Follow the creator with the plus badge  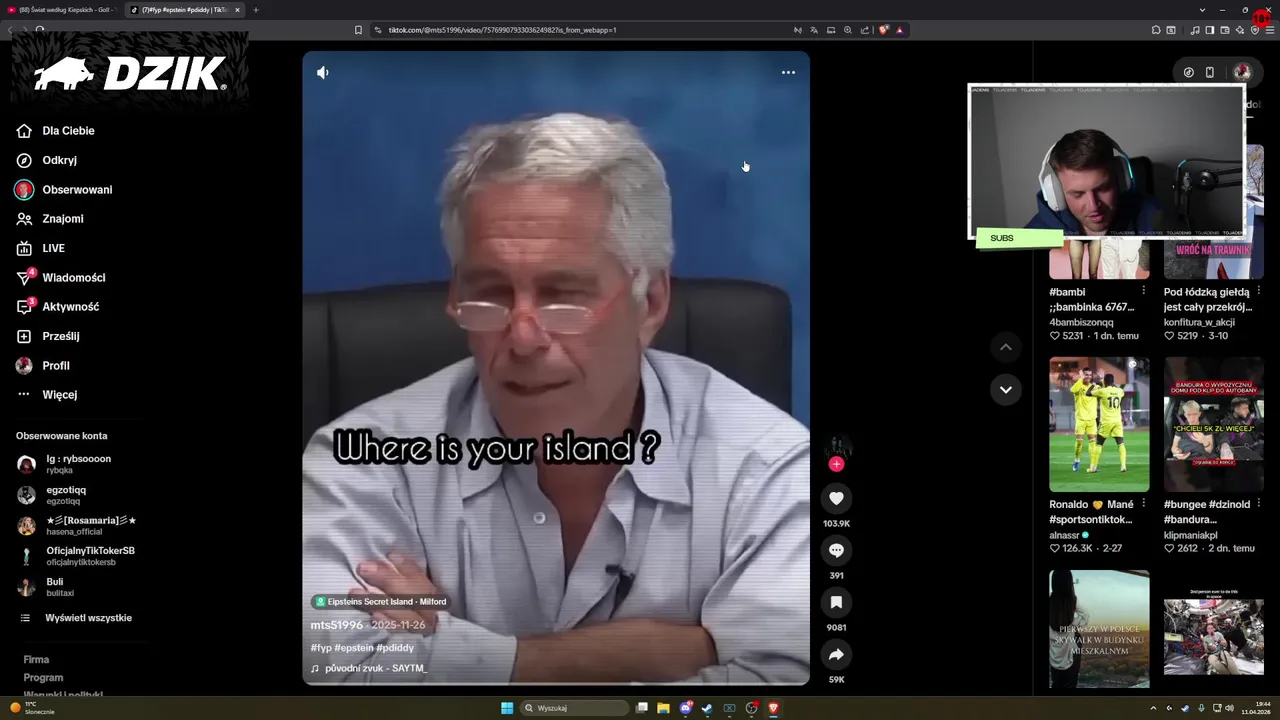(836, 464)
